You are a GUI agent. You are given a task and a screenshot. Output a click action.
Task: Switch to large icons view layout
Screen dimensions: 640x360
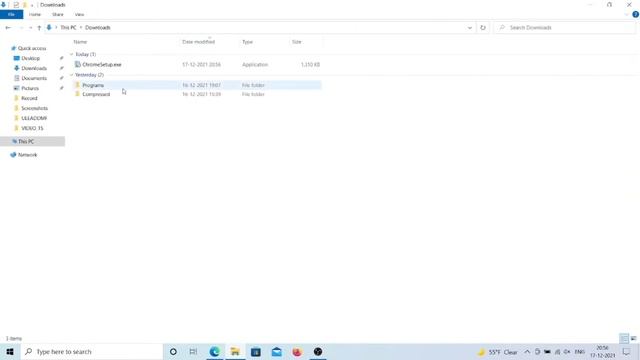pyautogui.click(x=633, y=338)
